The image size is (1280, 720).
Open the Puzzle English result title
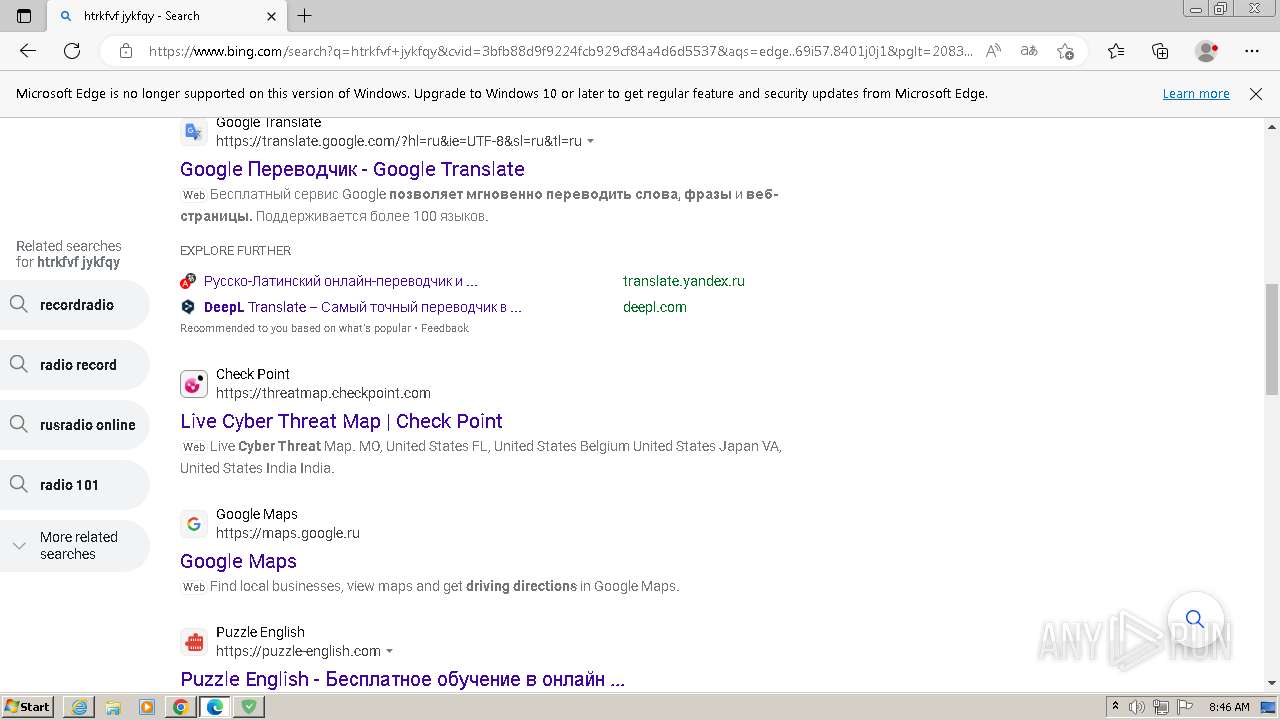click(x=402, y=679)
